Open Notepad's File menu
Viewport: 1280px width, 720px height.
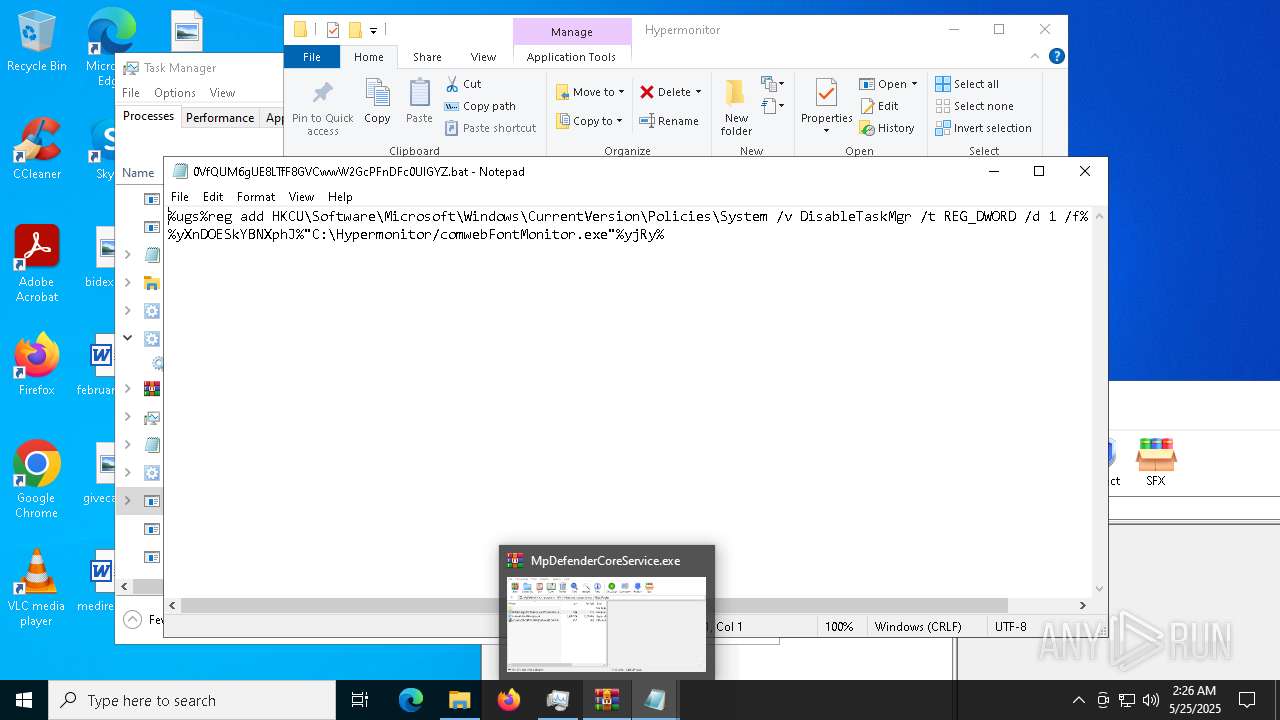[x=180, y=197]
